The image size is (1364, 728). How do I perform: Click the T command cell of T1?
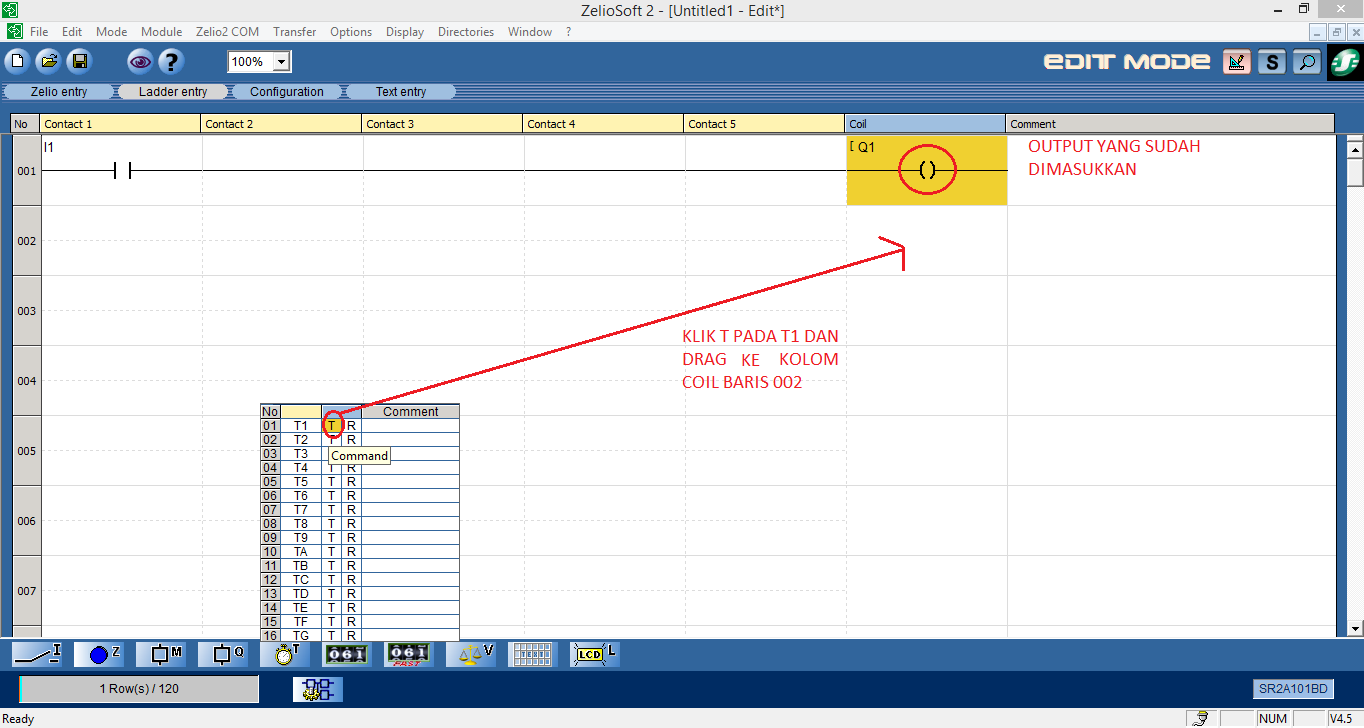(x=332, y=426)
